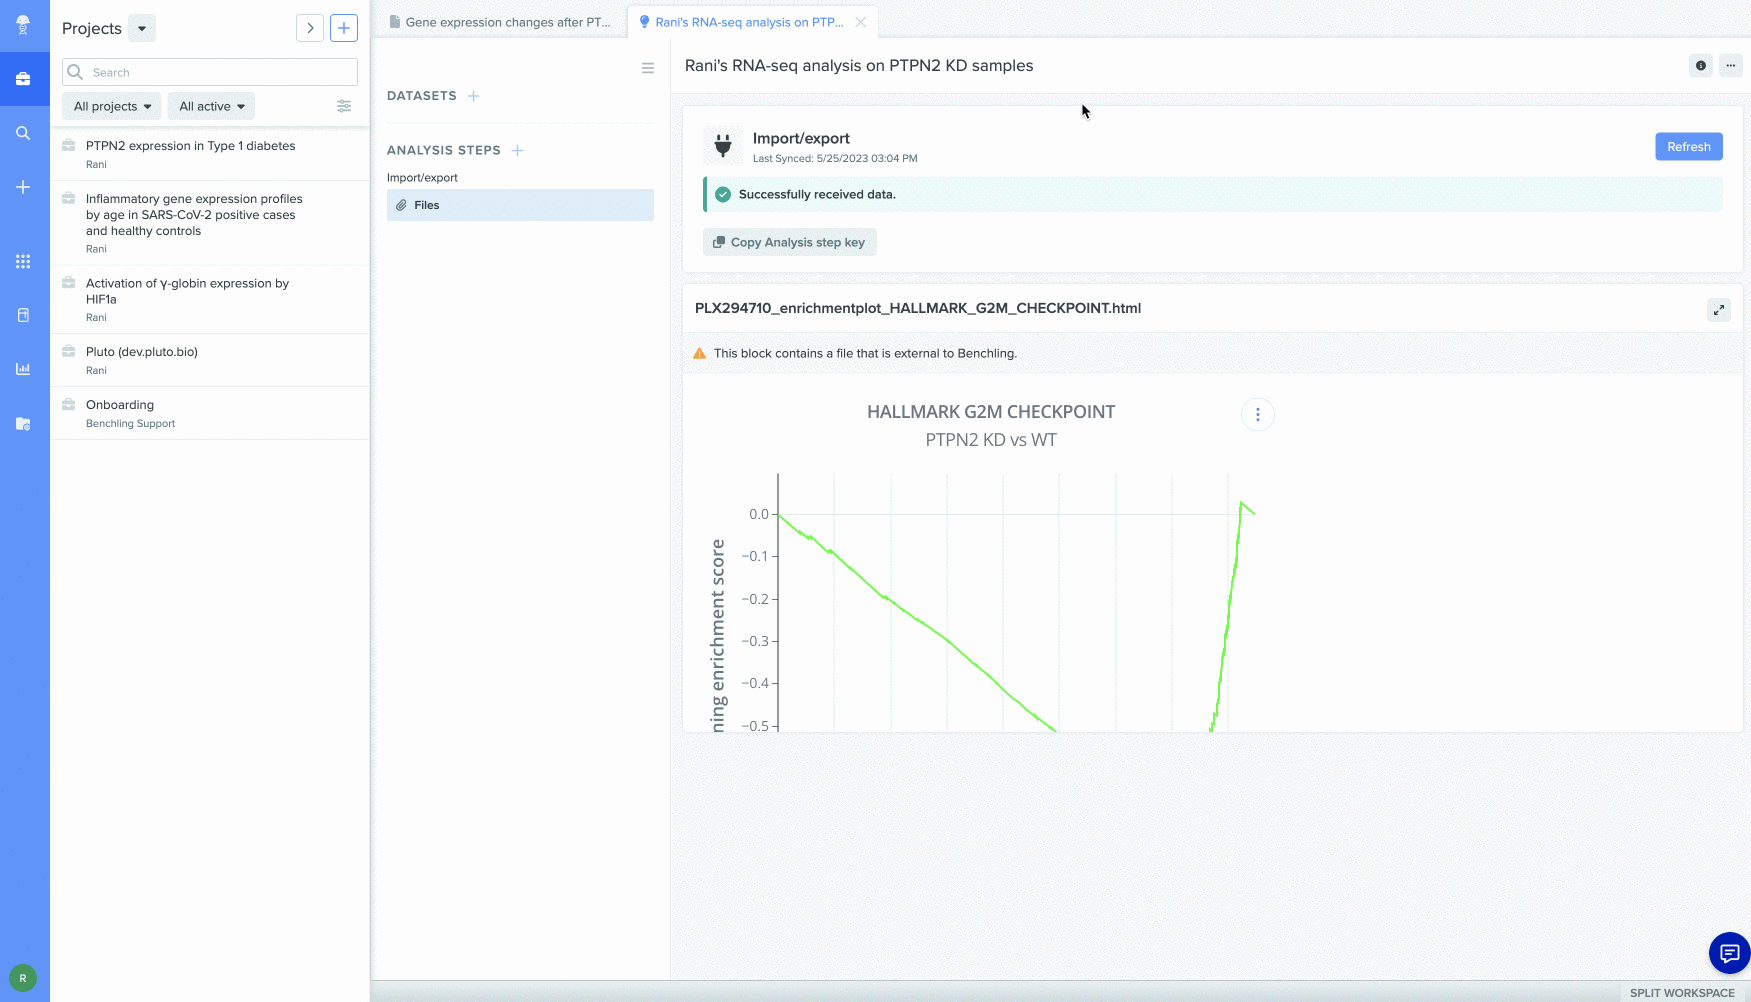Toggle the analysis sidebar hamburger menu
This screenshot has height=1002, width=1751.
coord(648,68)
